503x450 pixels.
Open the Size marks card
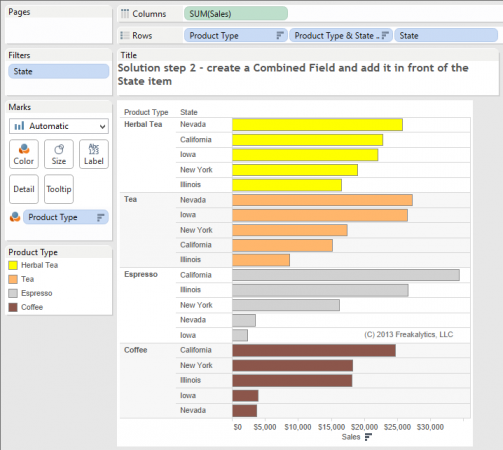tap(59, 154)
